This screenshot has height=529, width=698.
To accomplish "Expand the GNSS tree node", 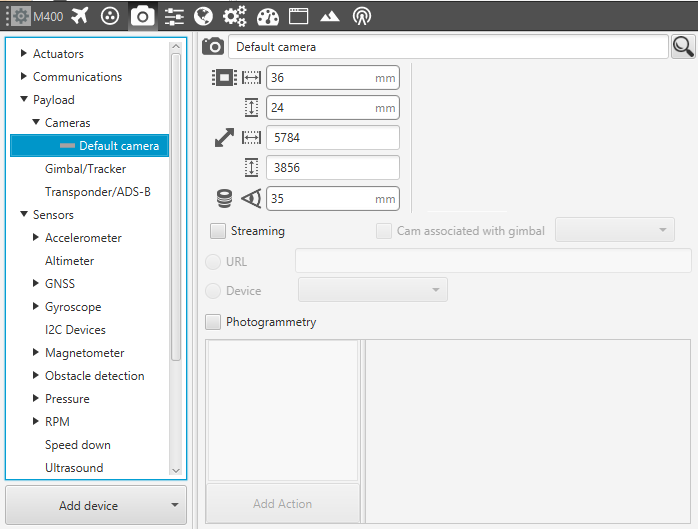I will pyautogui.click(x=36, y=283).
